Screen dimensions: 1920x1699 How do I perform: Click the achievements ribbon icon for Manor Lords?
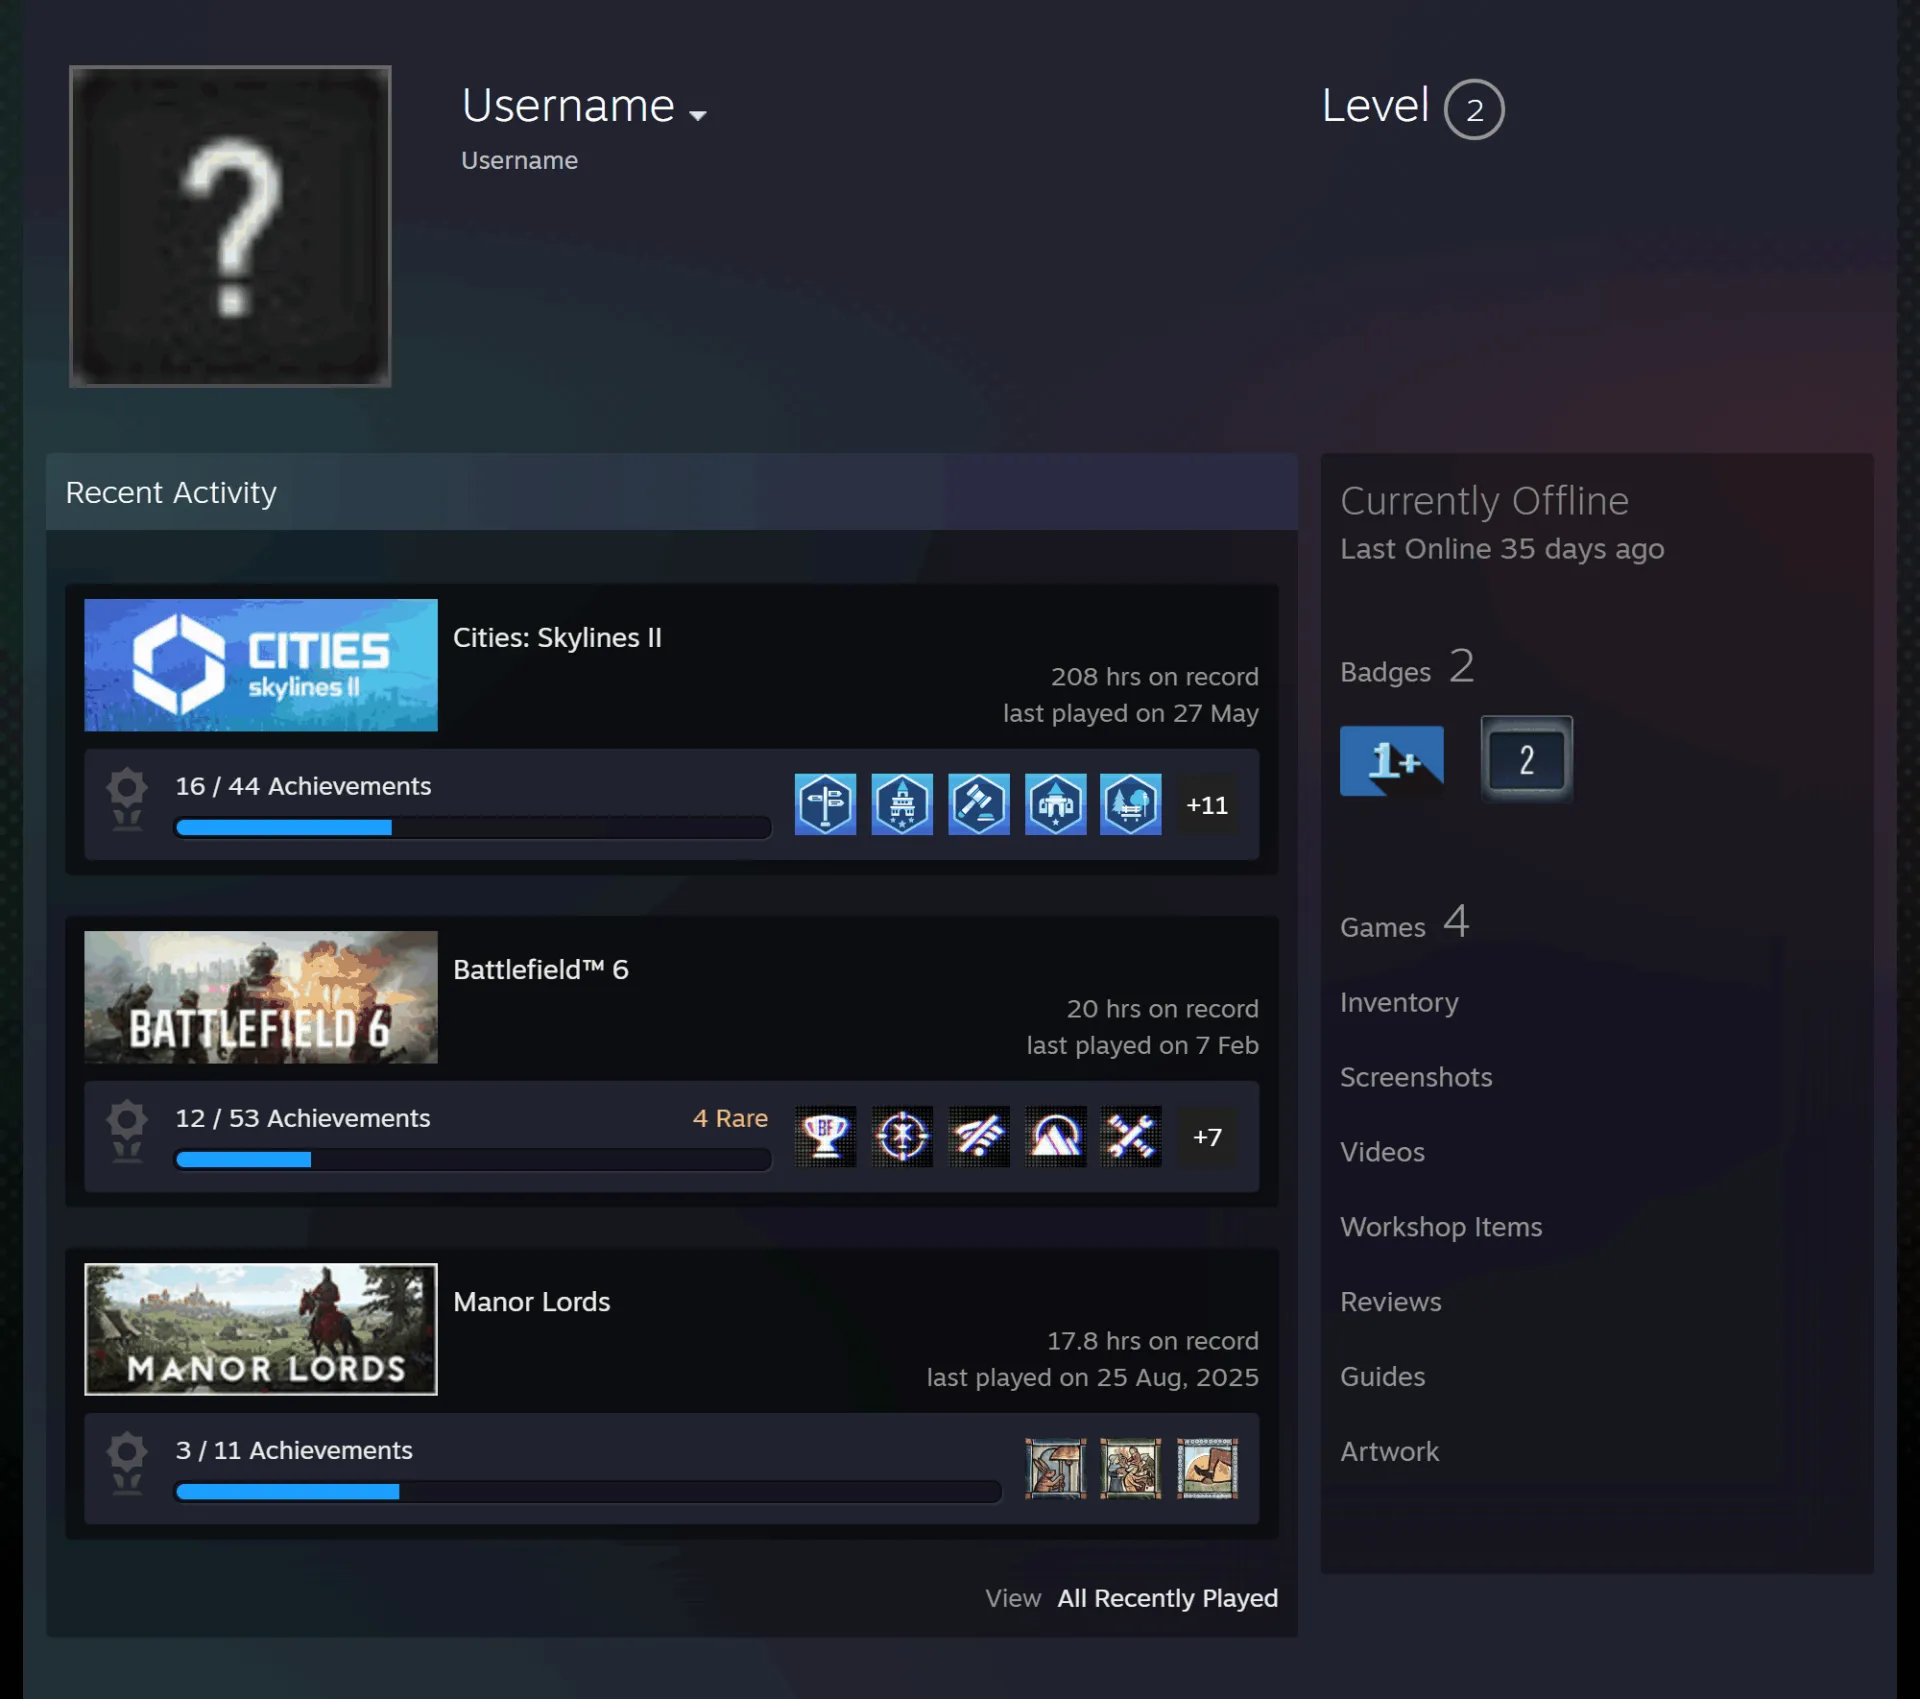(127, 1463)
